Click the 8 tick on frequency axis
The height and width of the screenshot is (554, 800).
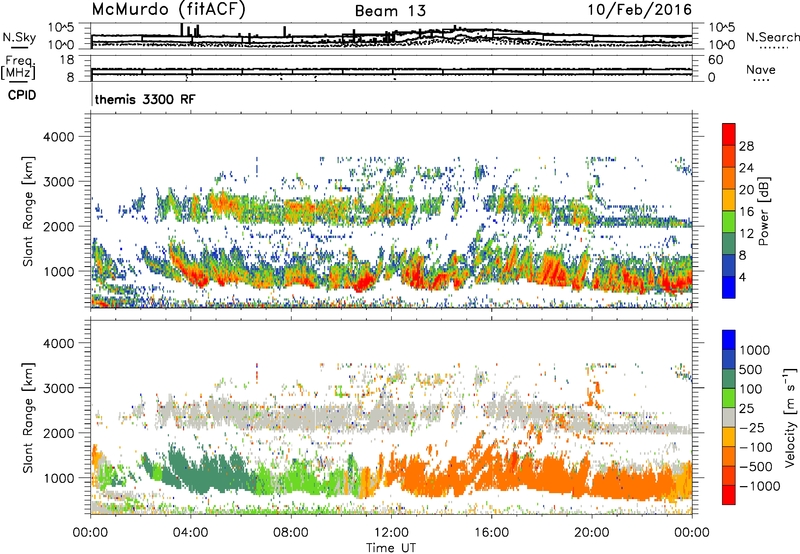click(x=70, y=77)
